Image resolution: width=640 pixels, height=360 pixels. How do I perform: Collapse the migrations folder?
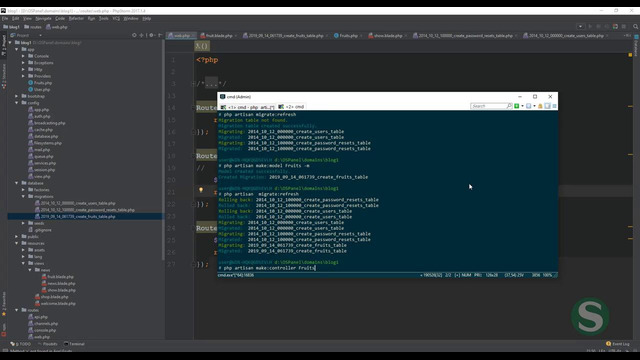[23, 196]
